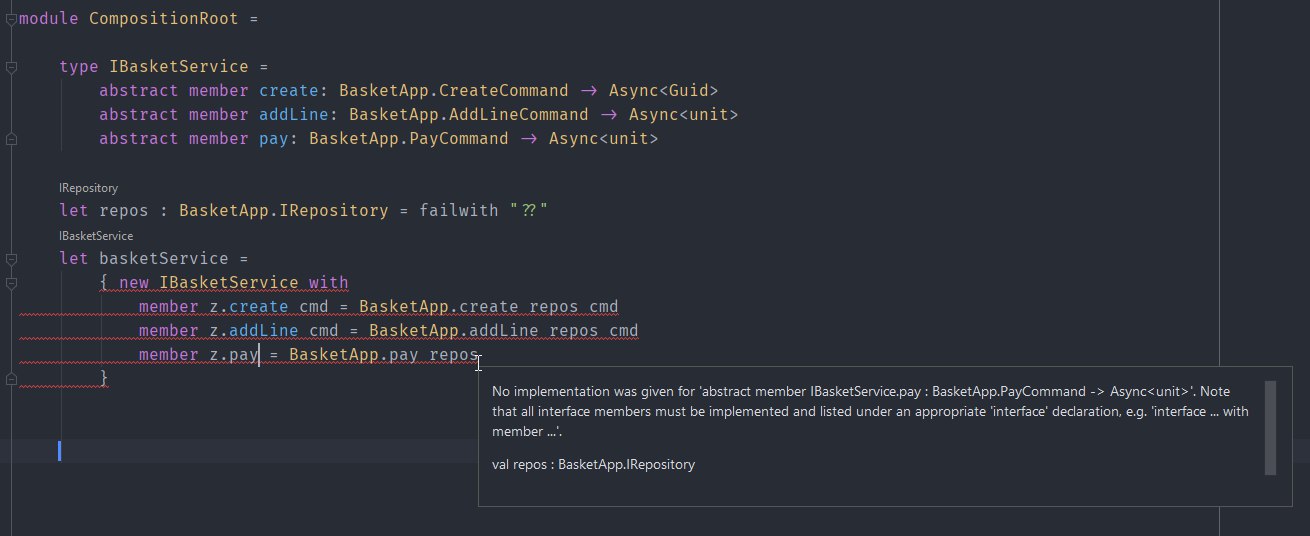The image size is (1310, 536).
Task: Click the IBasketService type hint above basketService
Action: click(96, 236)
